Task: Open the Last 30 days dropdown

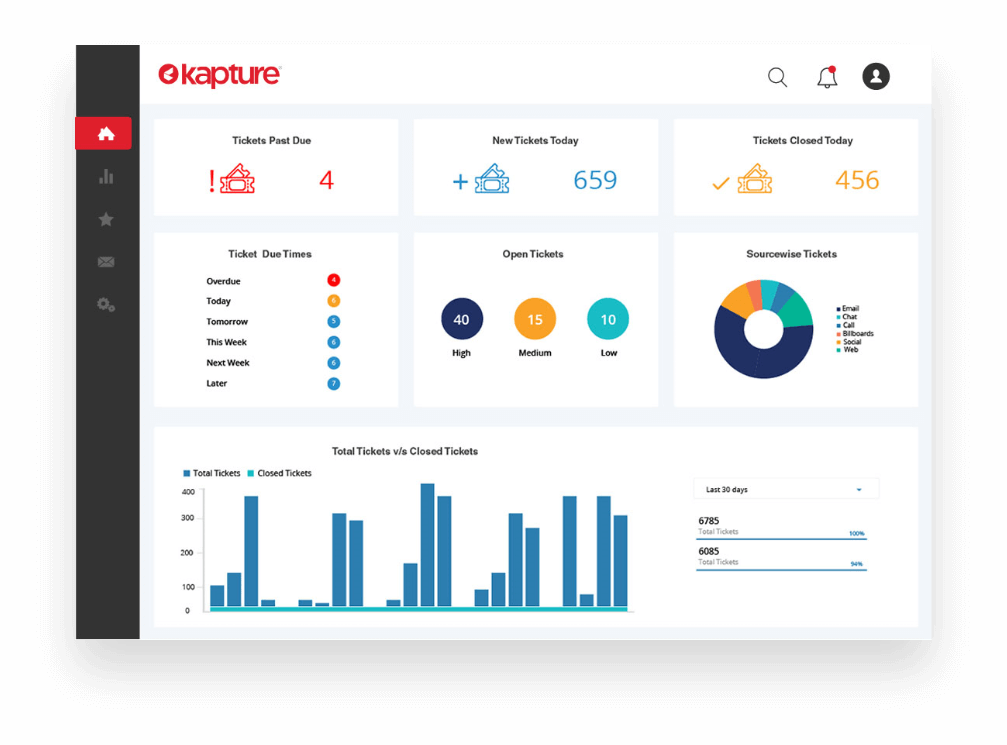Action: pyautogui.click(x=786, y=489)
